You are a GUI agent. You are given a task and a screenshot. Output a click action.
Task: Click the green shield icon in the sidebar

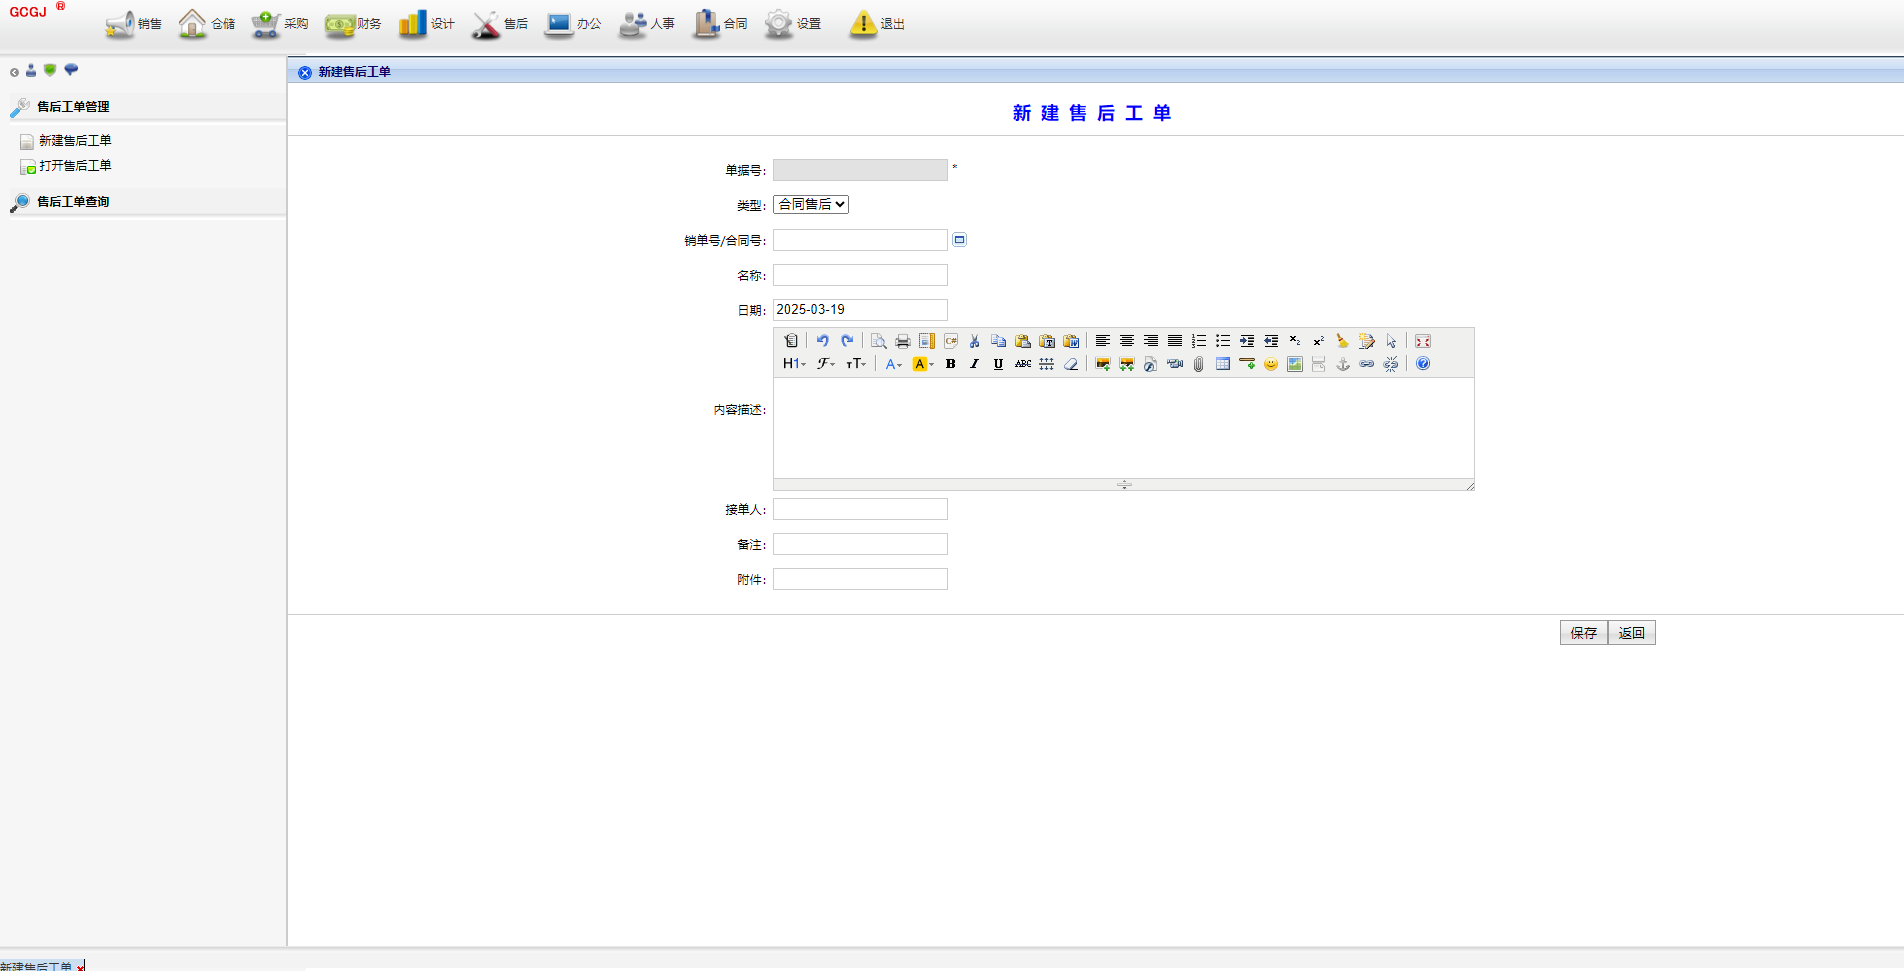(x=50, y=70)
